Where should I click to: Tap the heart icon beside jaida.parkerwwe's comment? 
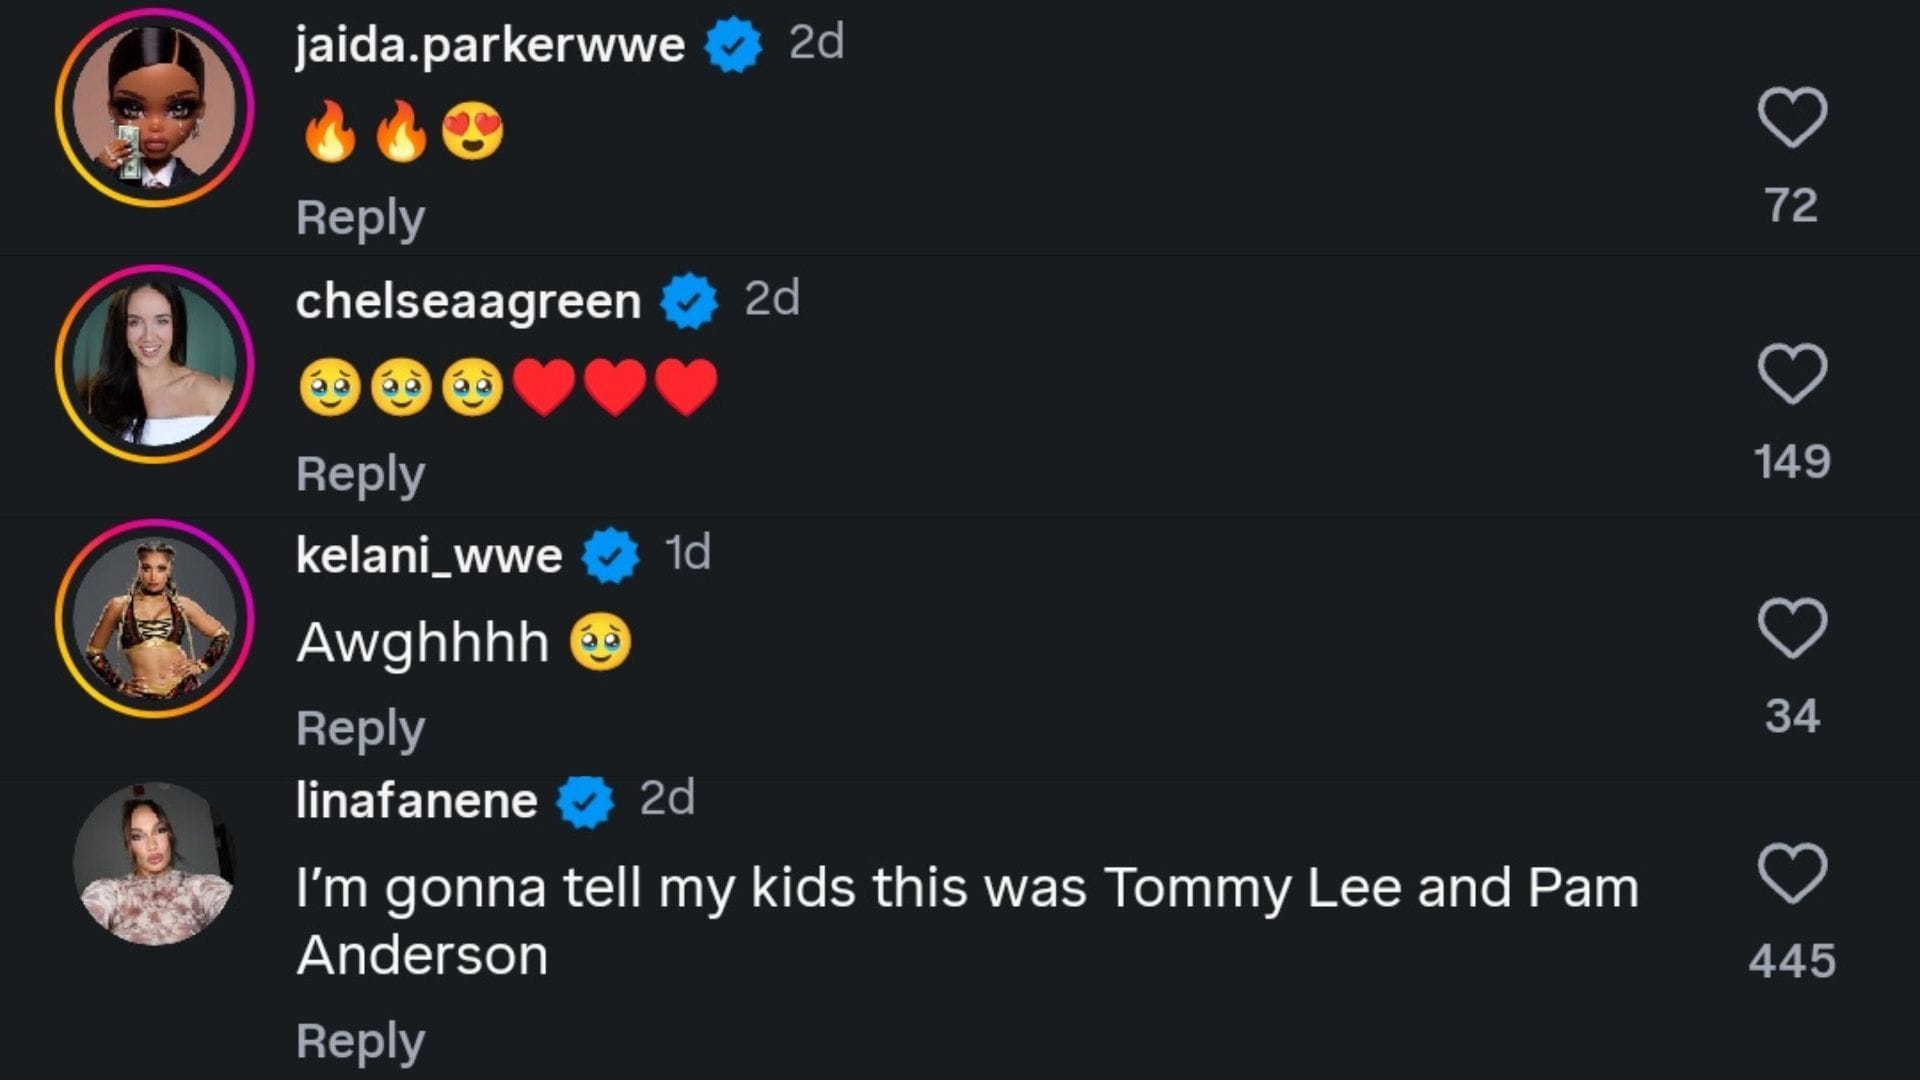point(1795,117)
